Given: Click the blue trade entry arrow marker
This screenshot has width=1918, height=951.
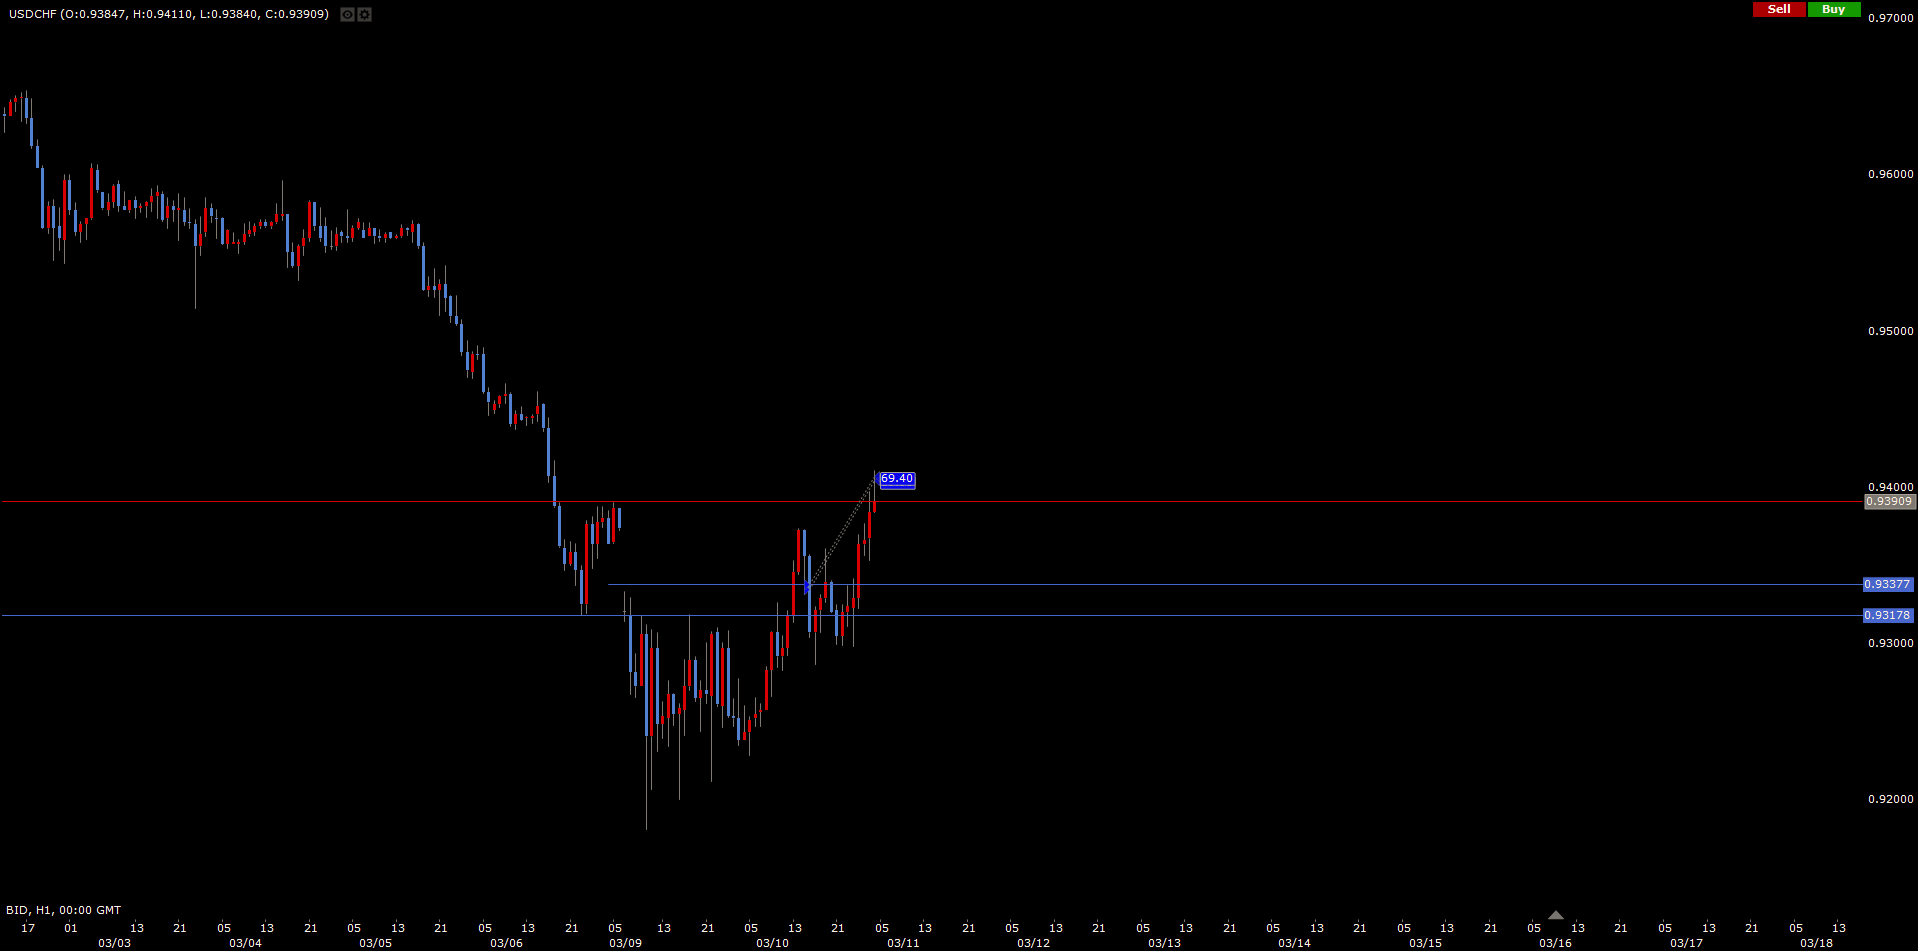Looking at the screenshot, I should 808,586.
